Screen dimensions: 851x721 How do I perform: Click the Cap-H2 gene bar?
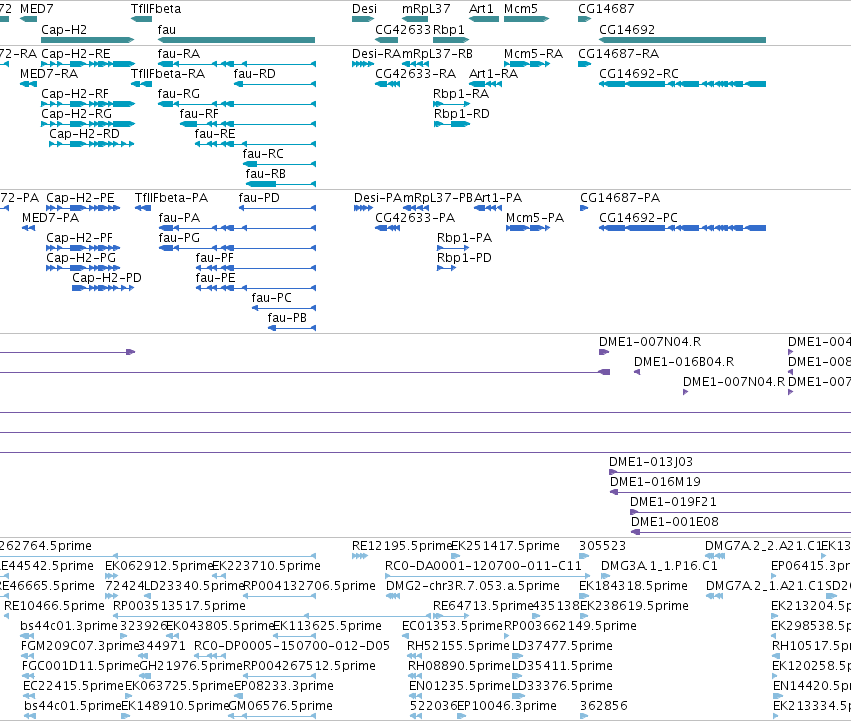point(87,40)
